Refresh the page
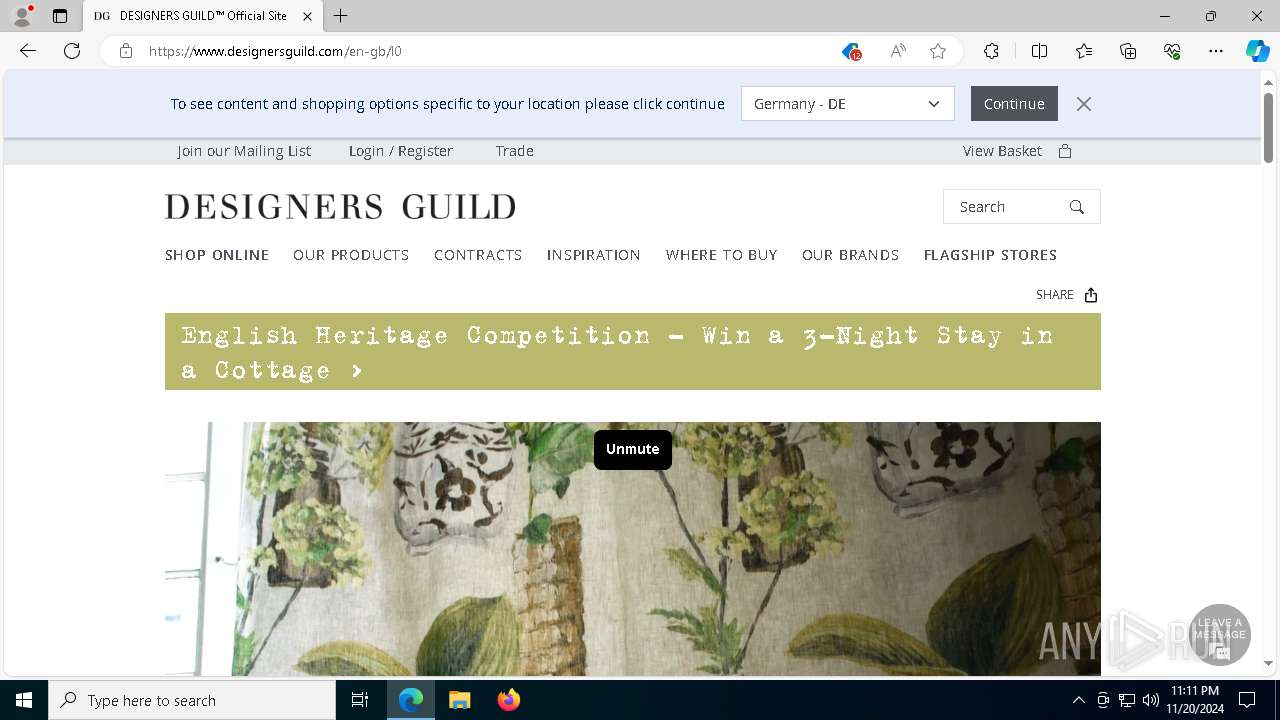 72,51
